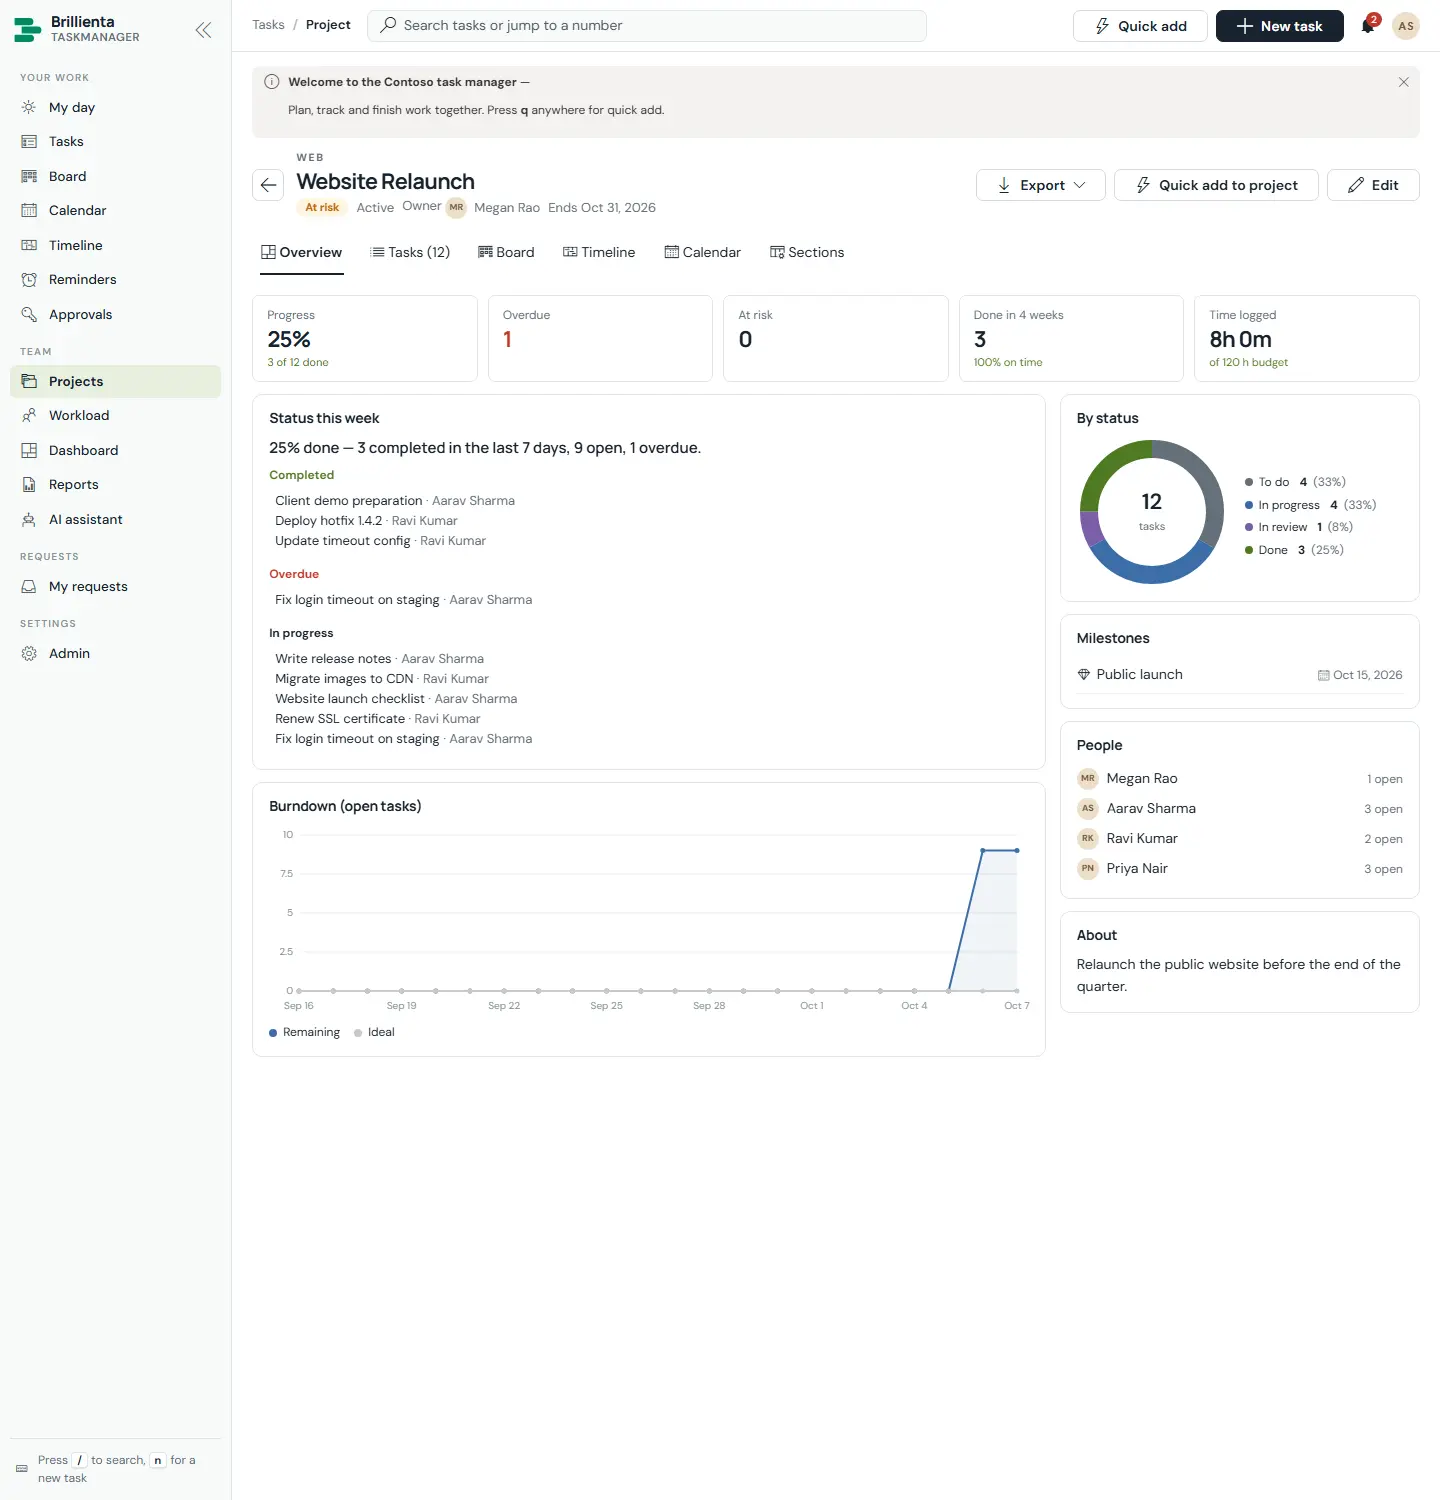
Task: Open notifications bell icon
Action: [x=1368, y=26]
